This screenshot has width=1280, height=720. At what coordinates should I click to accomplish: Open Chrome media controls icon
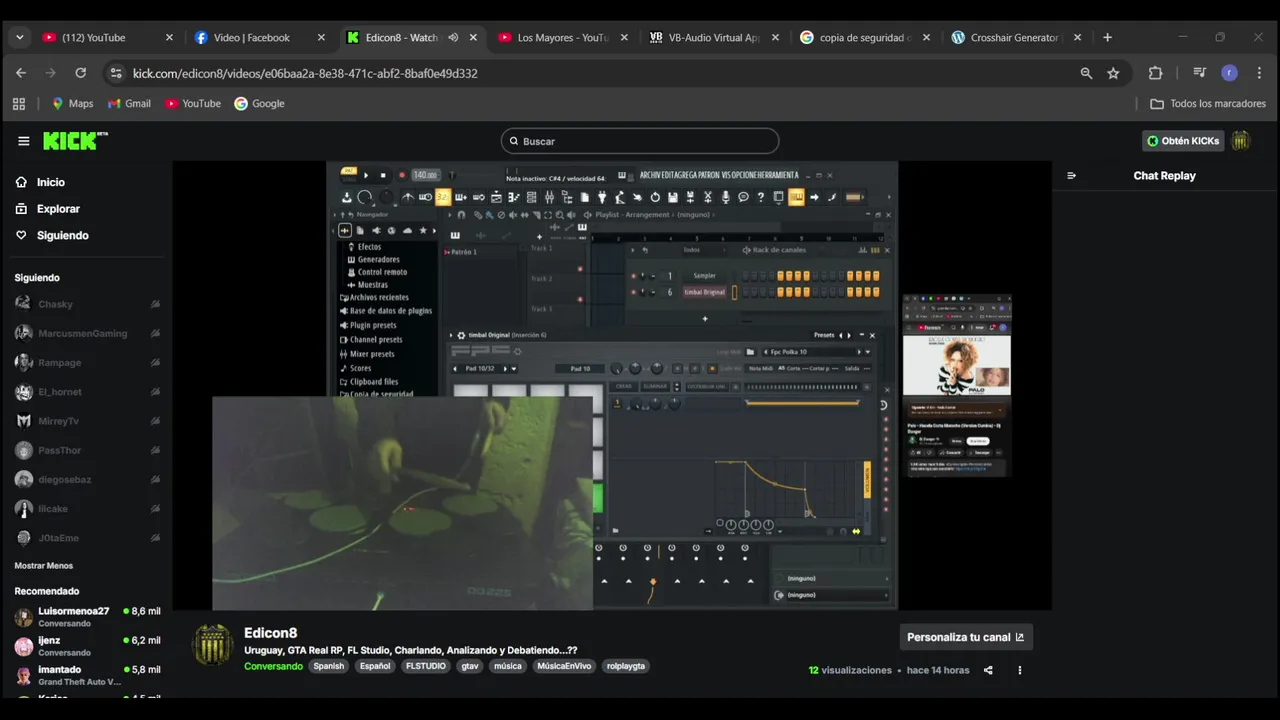point(1199,73)
